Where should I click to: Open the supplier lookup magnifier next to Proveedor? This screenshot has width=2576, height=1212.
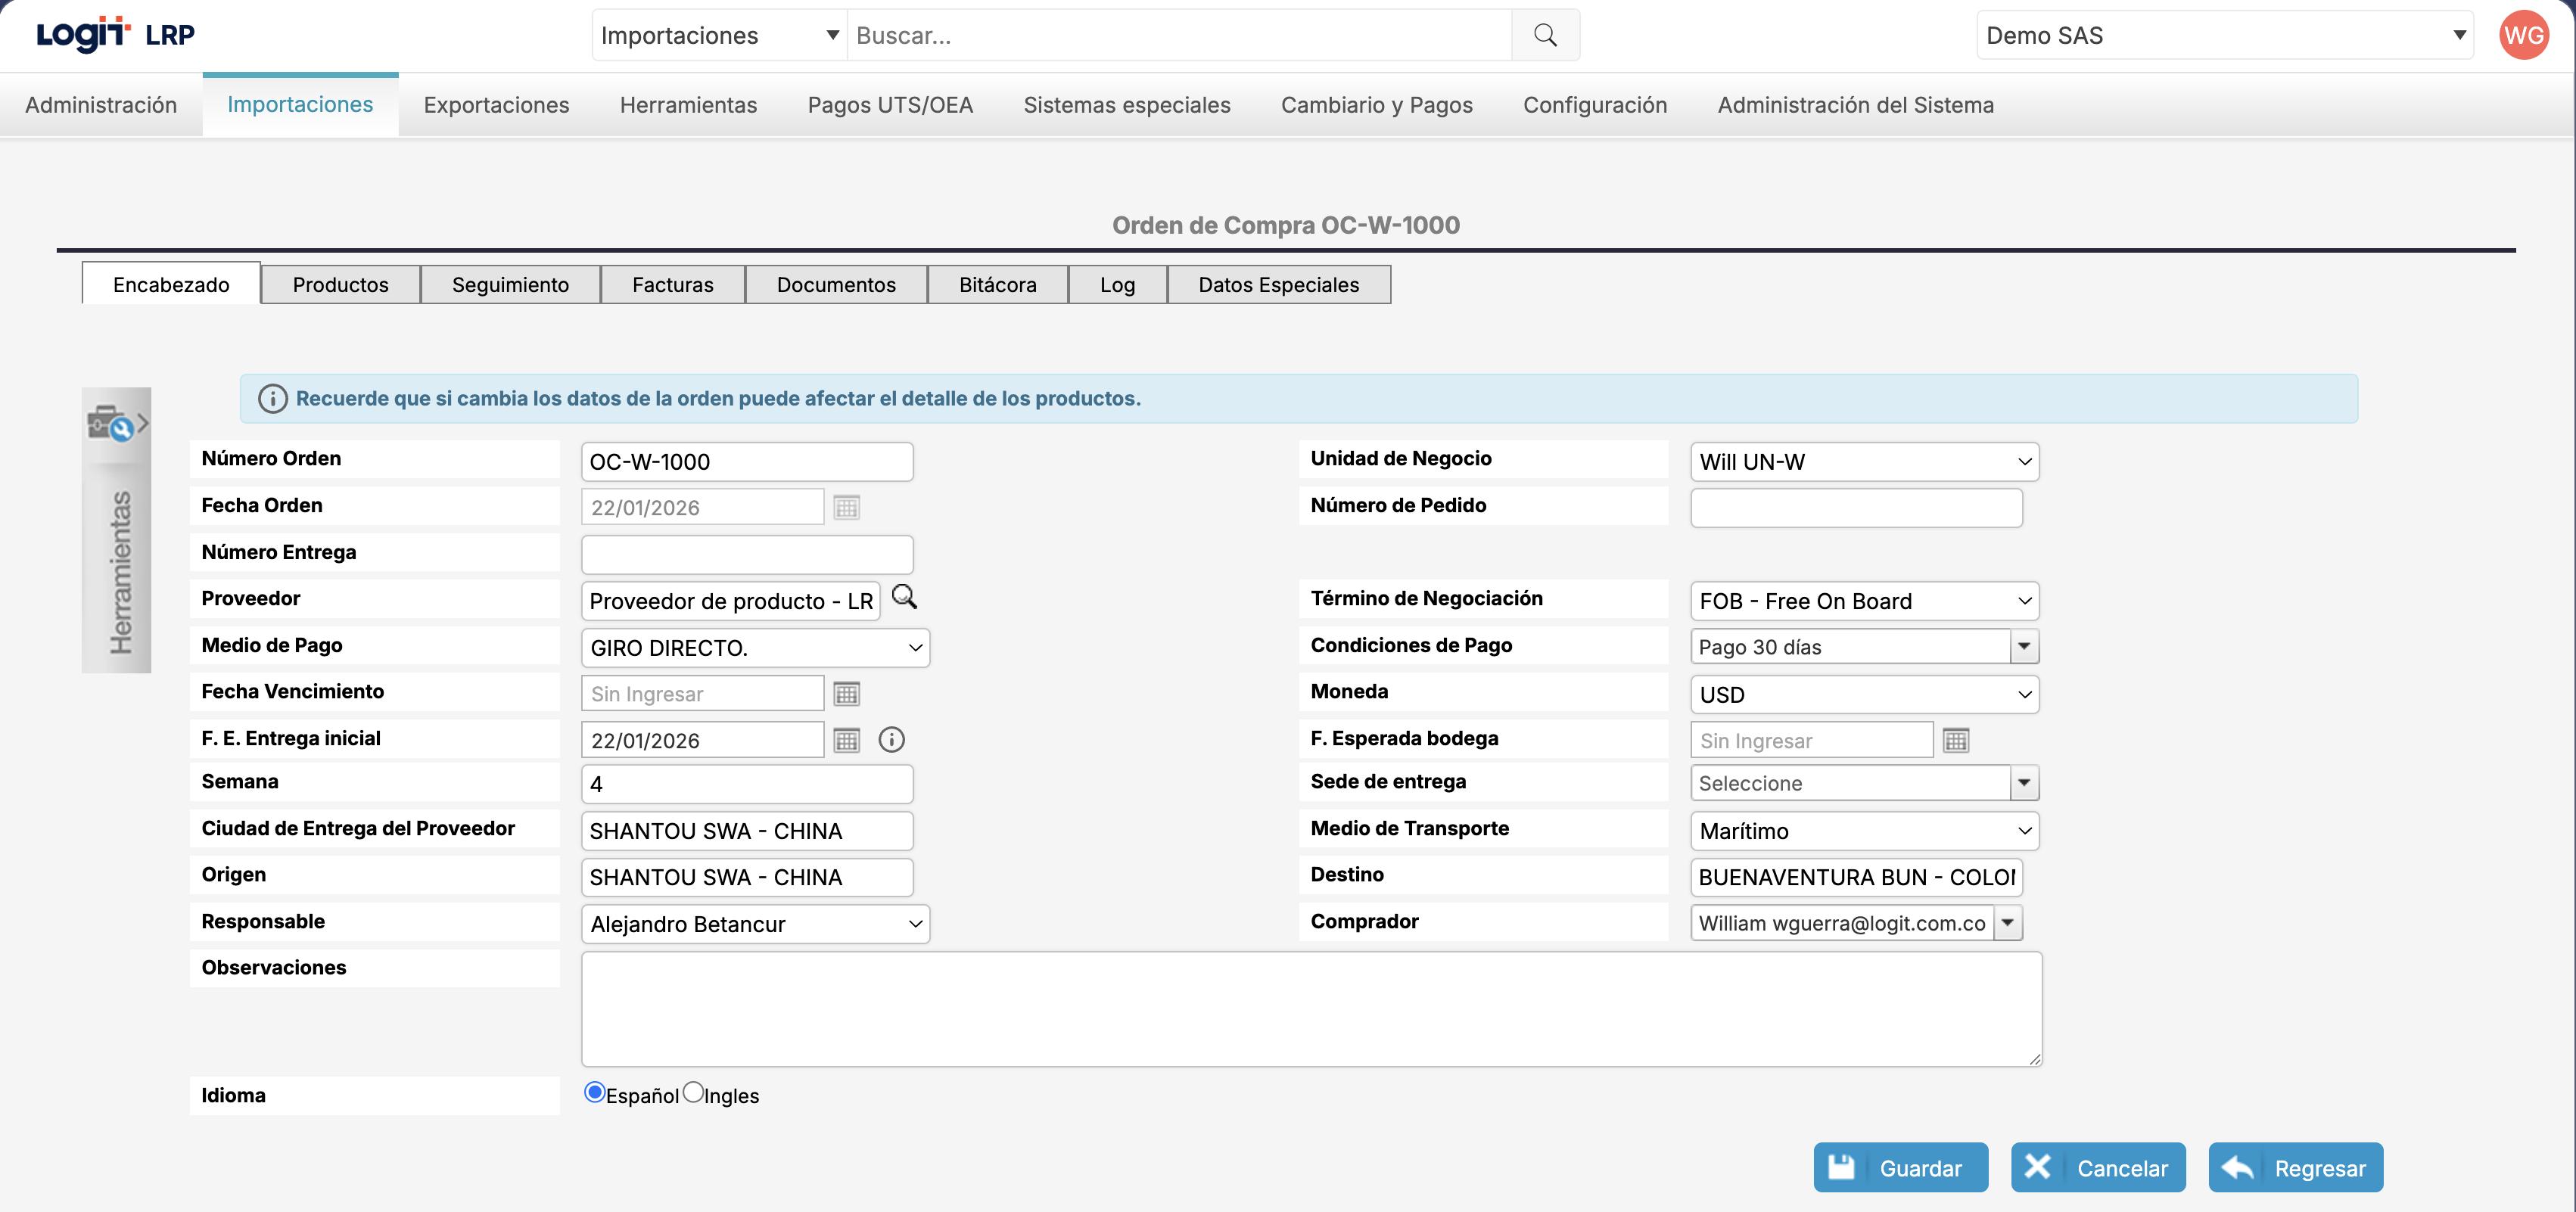click(904, 598)
